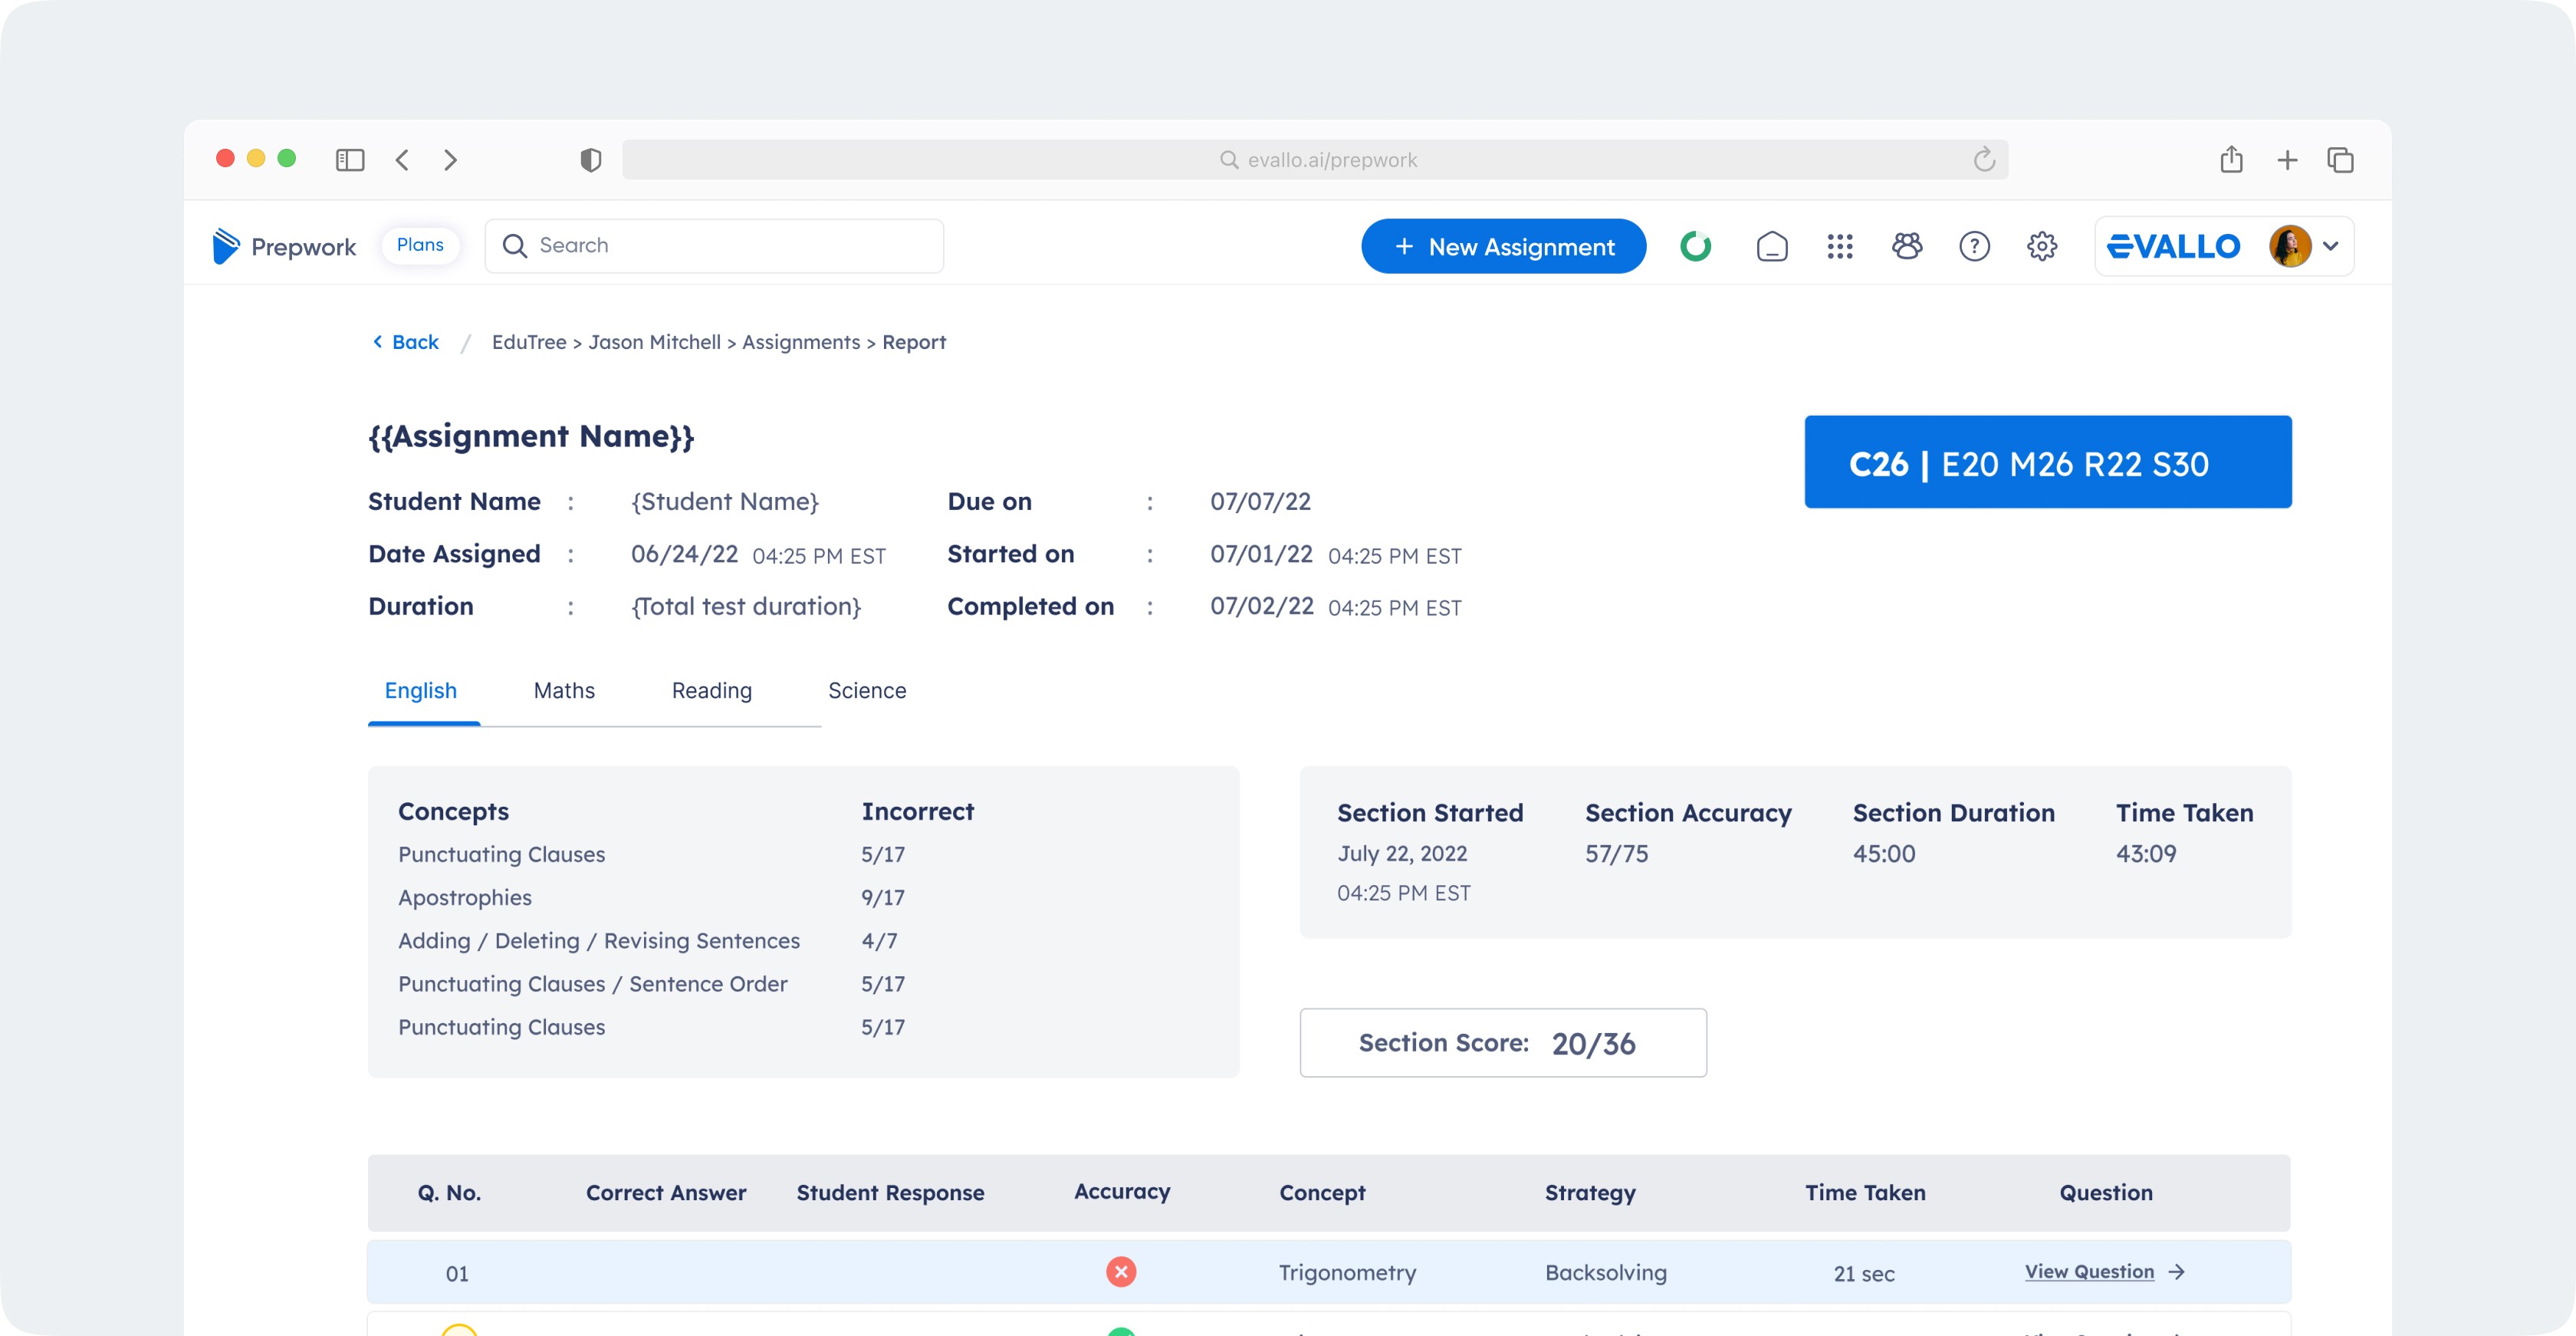Image resolution: width=2576 pixels, height=1336 pixels.
Task: Open the apps grid icon
Action: pyautogui.click(x=1839, y=246)
